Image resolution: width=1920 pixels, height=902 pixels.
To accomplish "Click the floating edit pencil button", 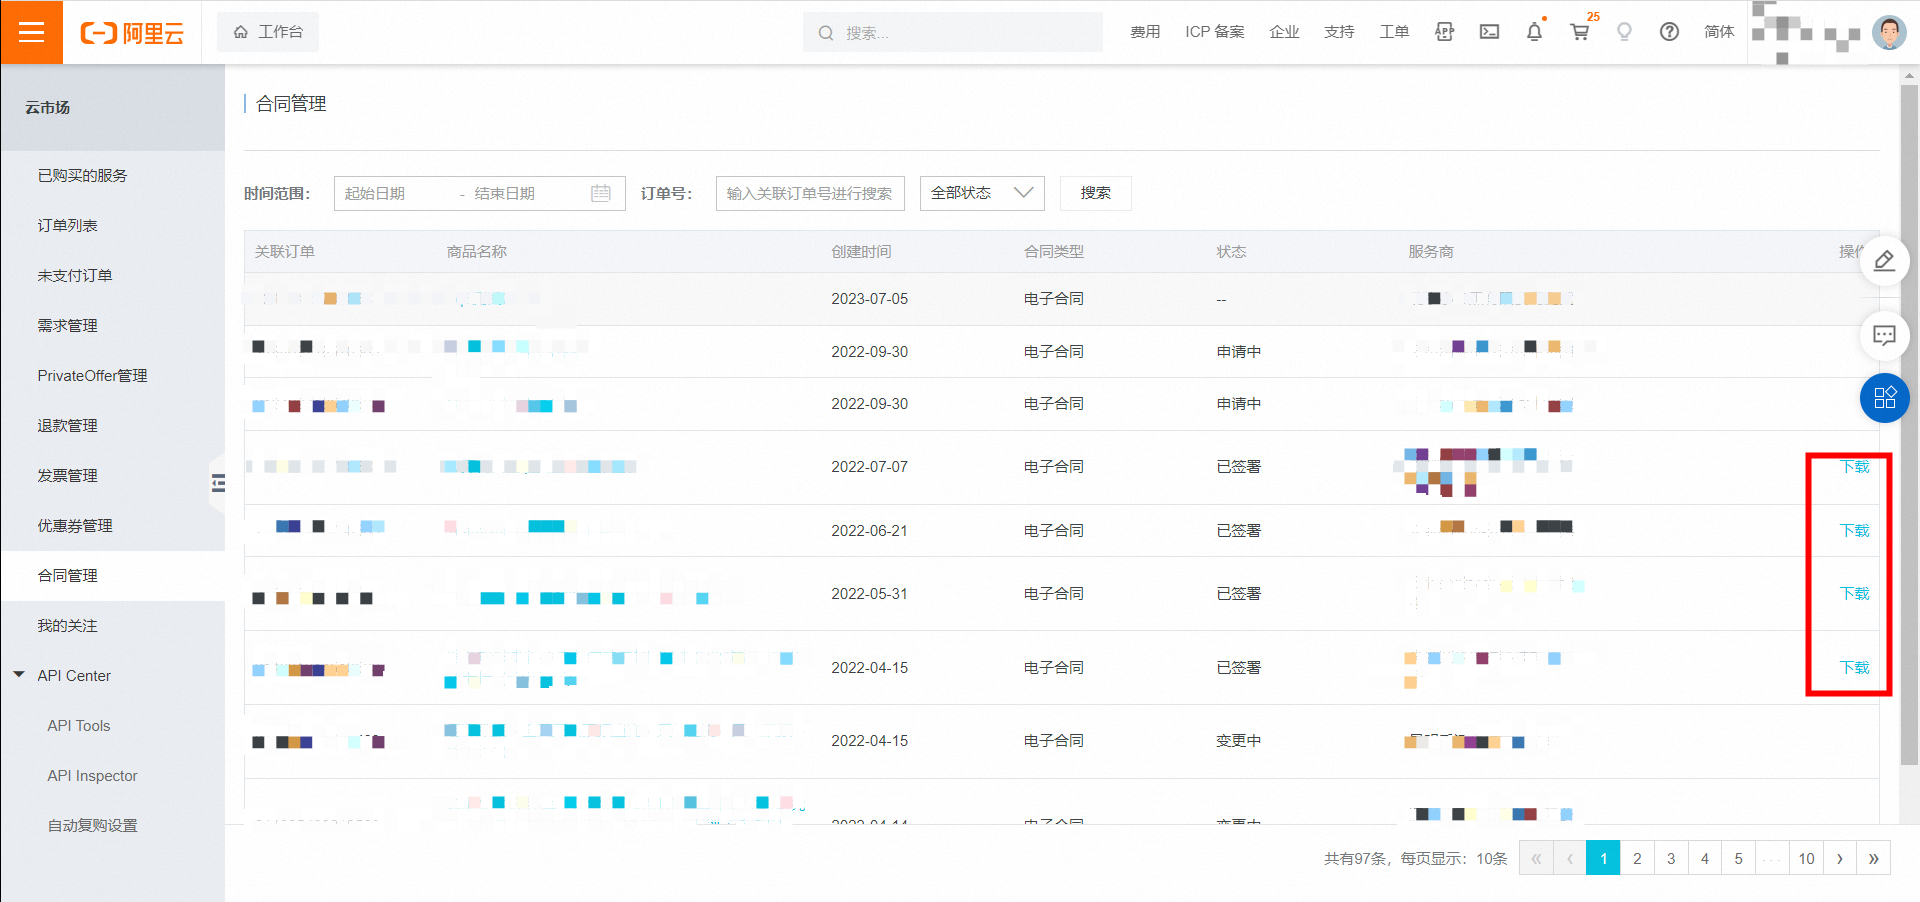I will 1884,262.
